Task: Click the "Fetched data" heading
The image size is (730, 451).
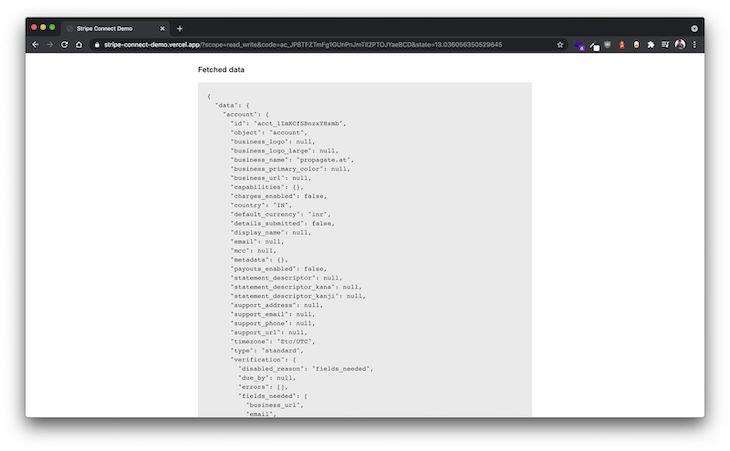Action: click(x=221, y=69)
